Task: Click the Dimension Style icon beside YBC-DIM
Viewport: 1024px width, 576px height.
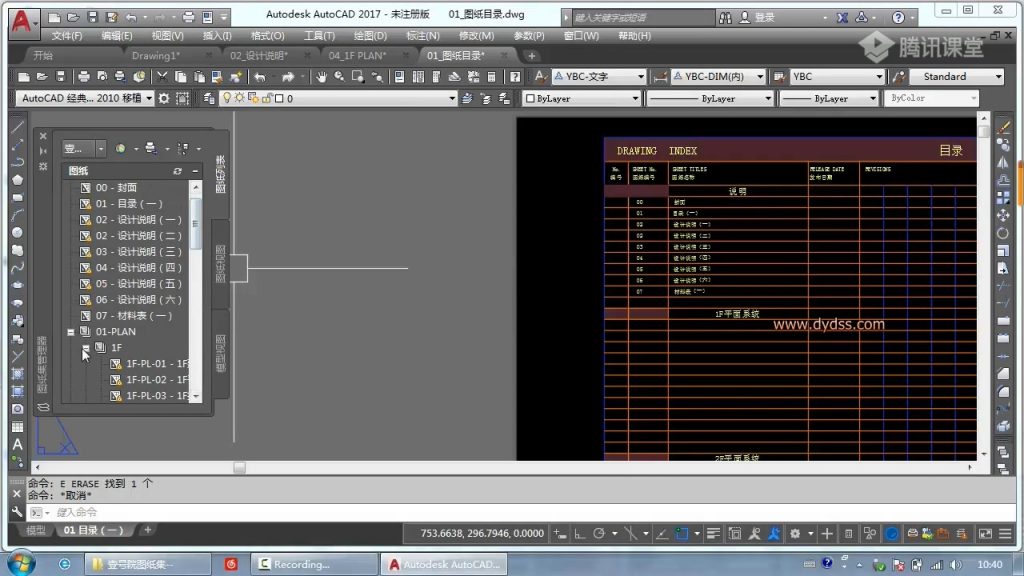Action: pyautogui.click(x=660, y=77)
